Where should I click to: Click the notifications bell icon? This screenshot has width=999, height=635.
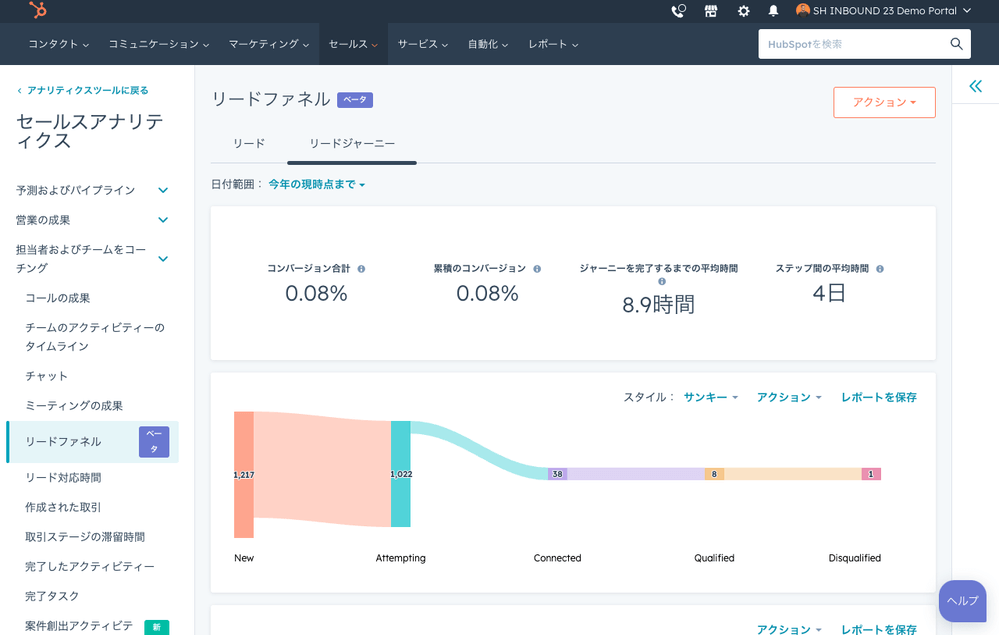point(773,11)
